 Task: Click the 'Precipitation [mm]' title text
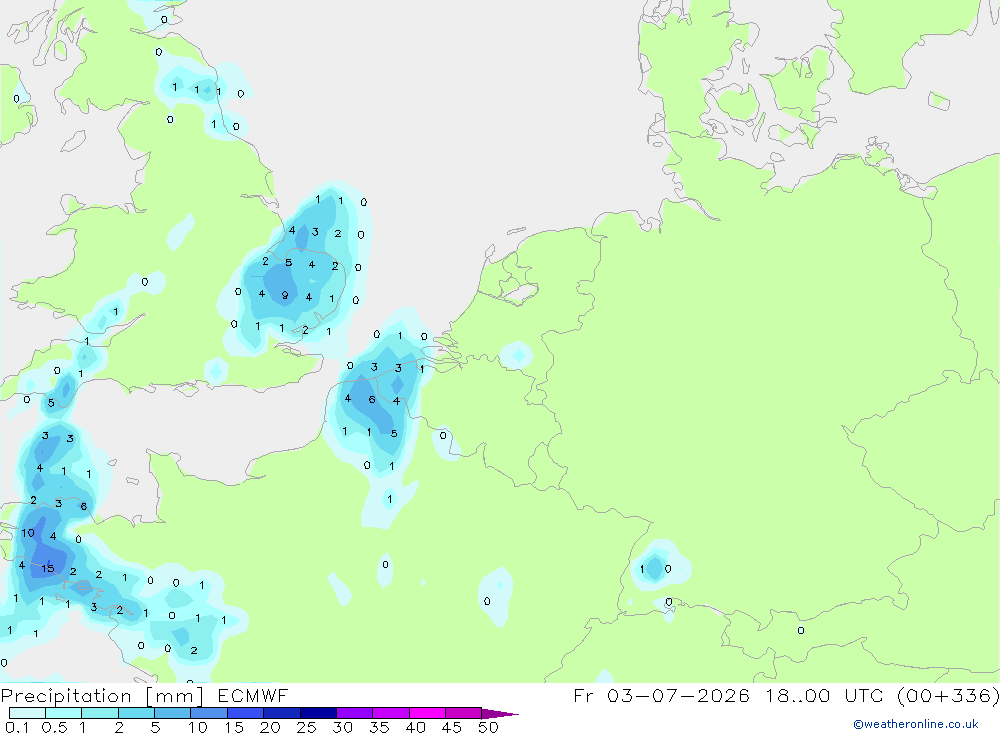coord(102,696)
